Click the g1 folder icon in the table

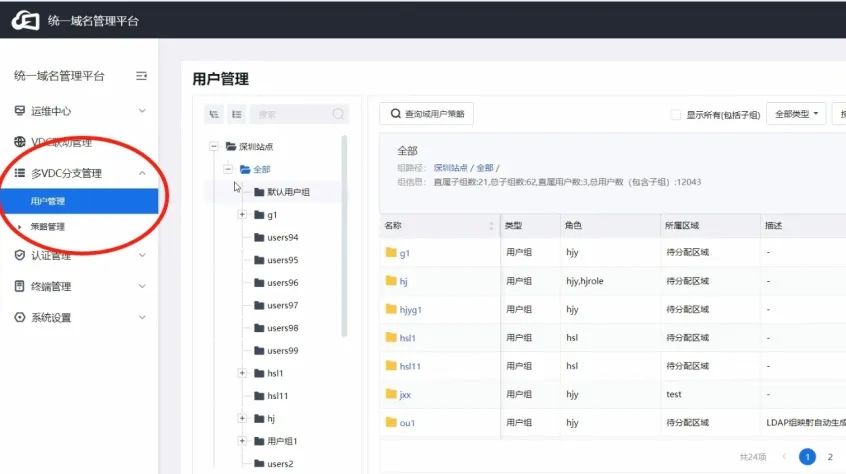(391, 254)
